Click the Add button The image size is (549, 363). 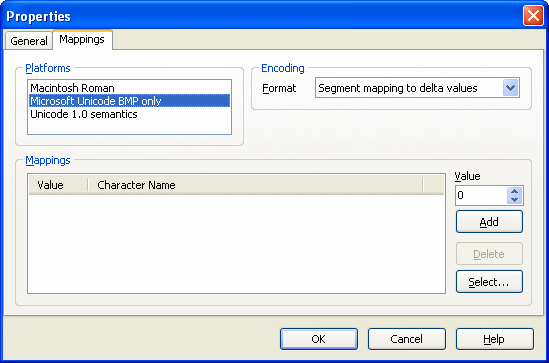(x=489, y=222)
